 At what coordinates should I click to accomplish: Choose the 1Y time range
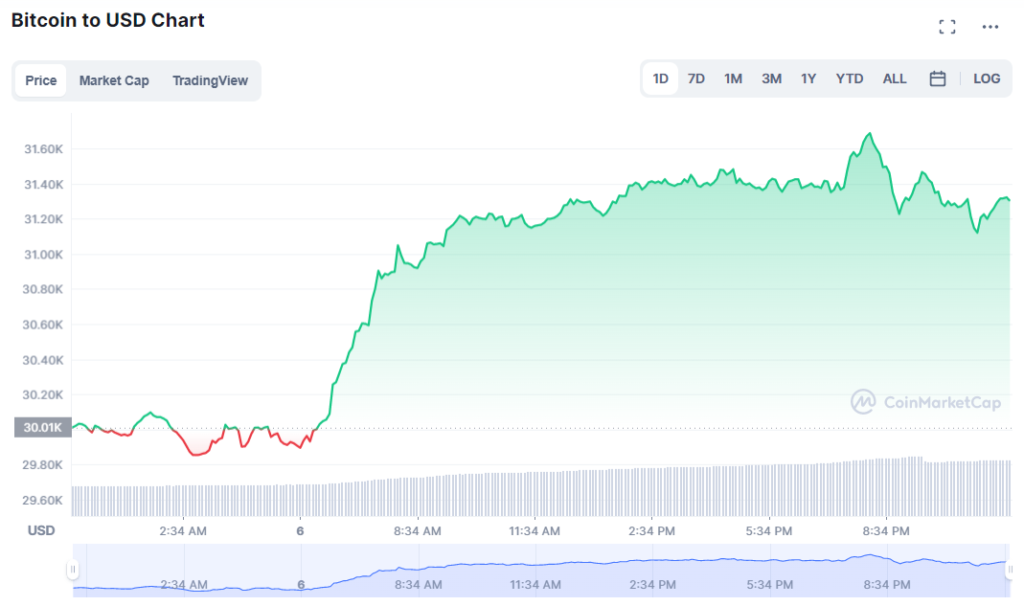(x=808, y=79)
